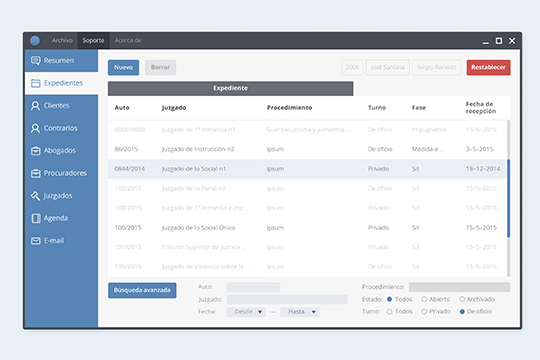540x360 pixels.
Task: Open the Acerca de menu
Action: click(128, 40)
